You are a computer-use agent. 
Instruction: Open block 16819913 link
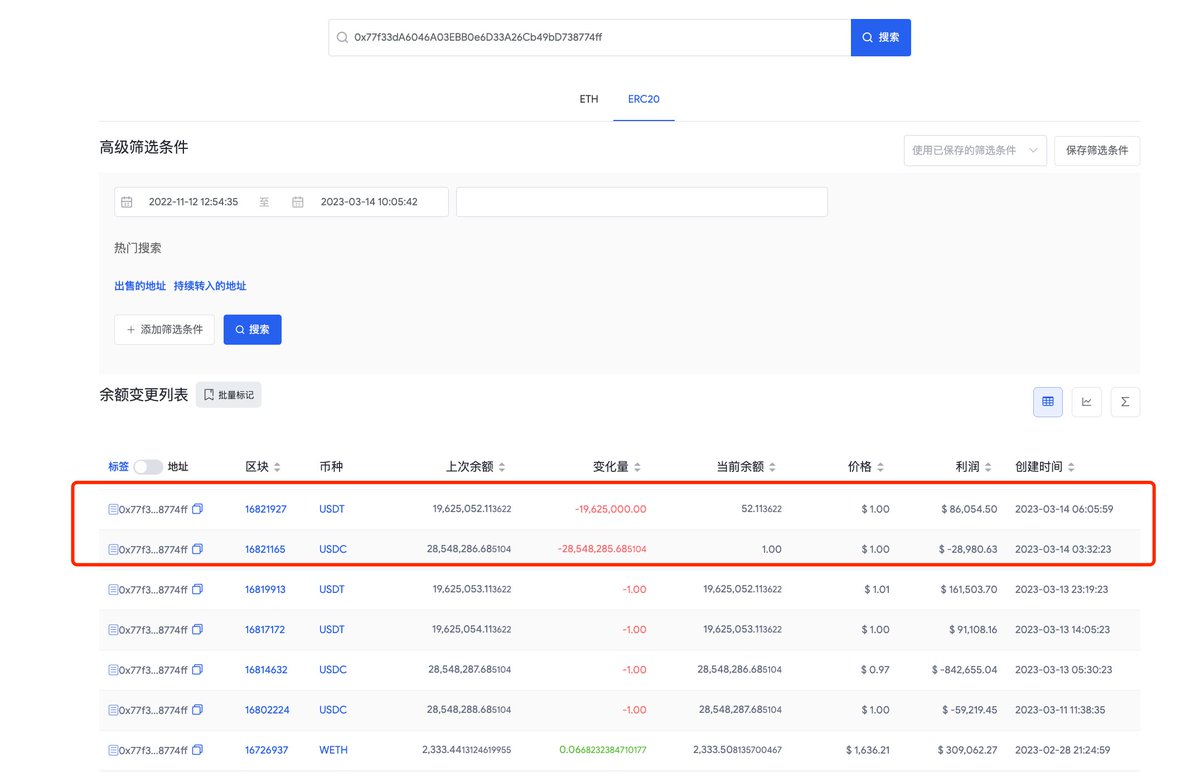click(265, 589)
